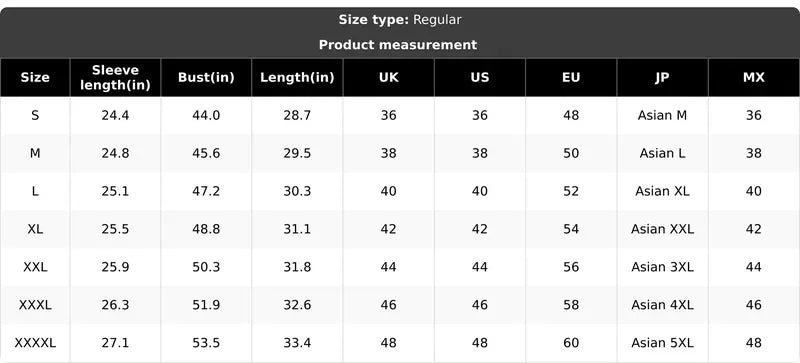The image size is (800, 363).
Task: Click the Size column header
Action: click(x=35, y=78)
